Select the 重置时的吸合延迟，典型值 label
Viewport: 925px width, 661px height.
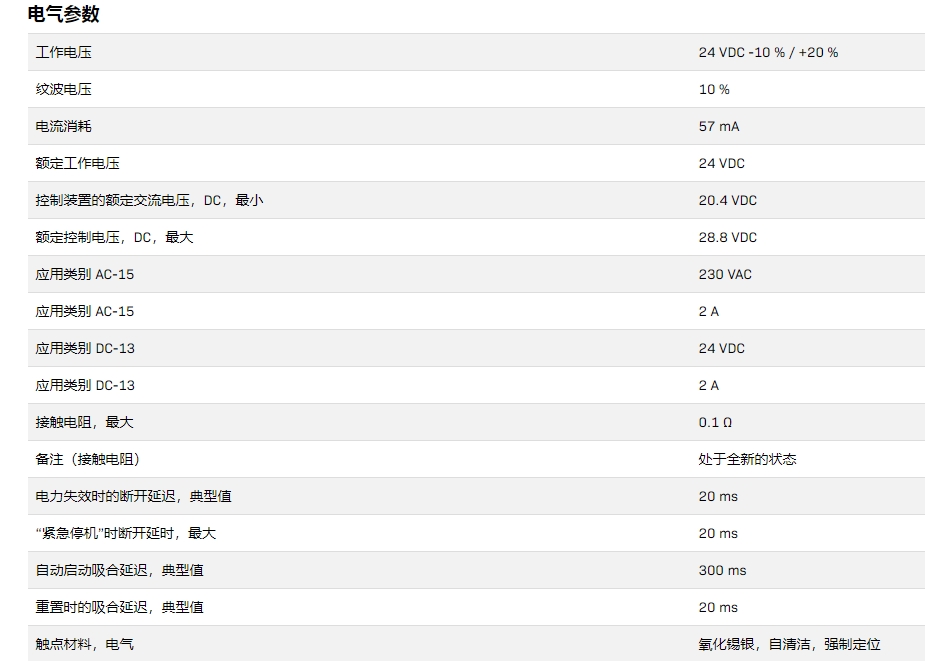coord(120,607)
